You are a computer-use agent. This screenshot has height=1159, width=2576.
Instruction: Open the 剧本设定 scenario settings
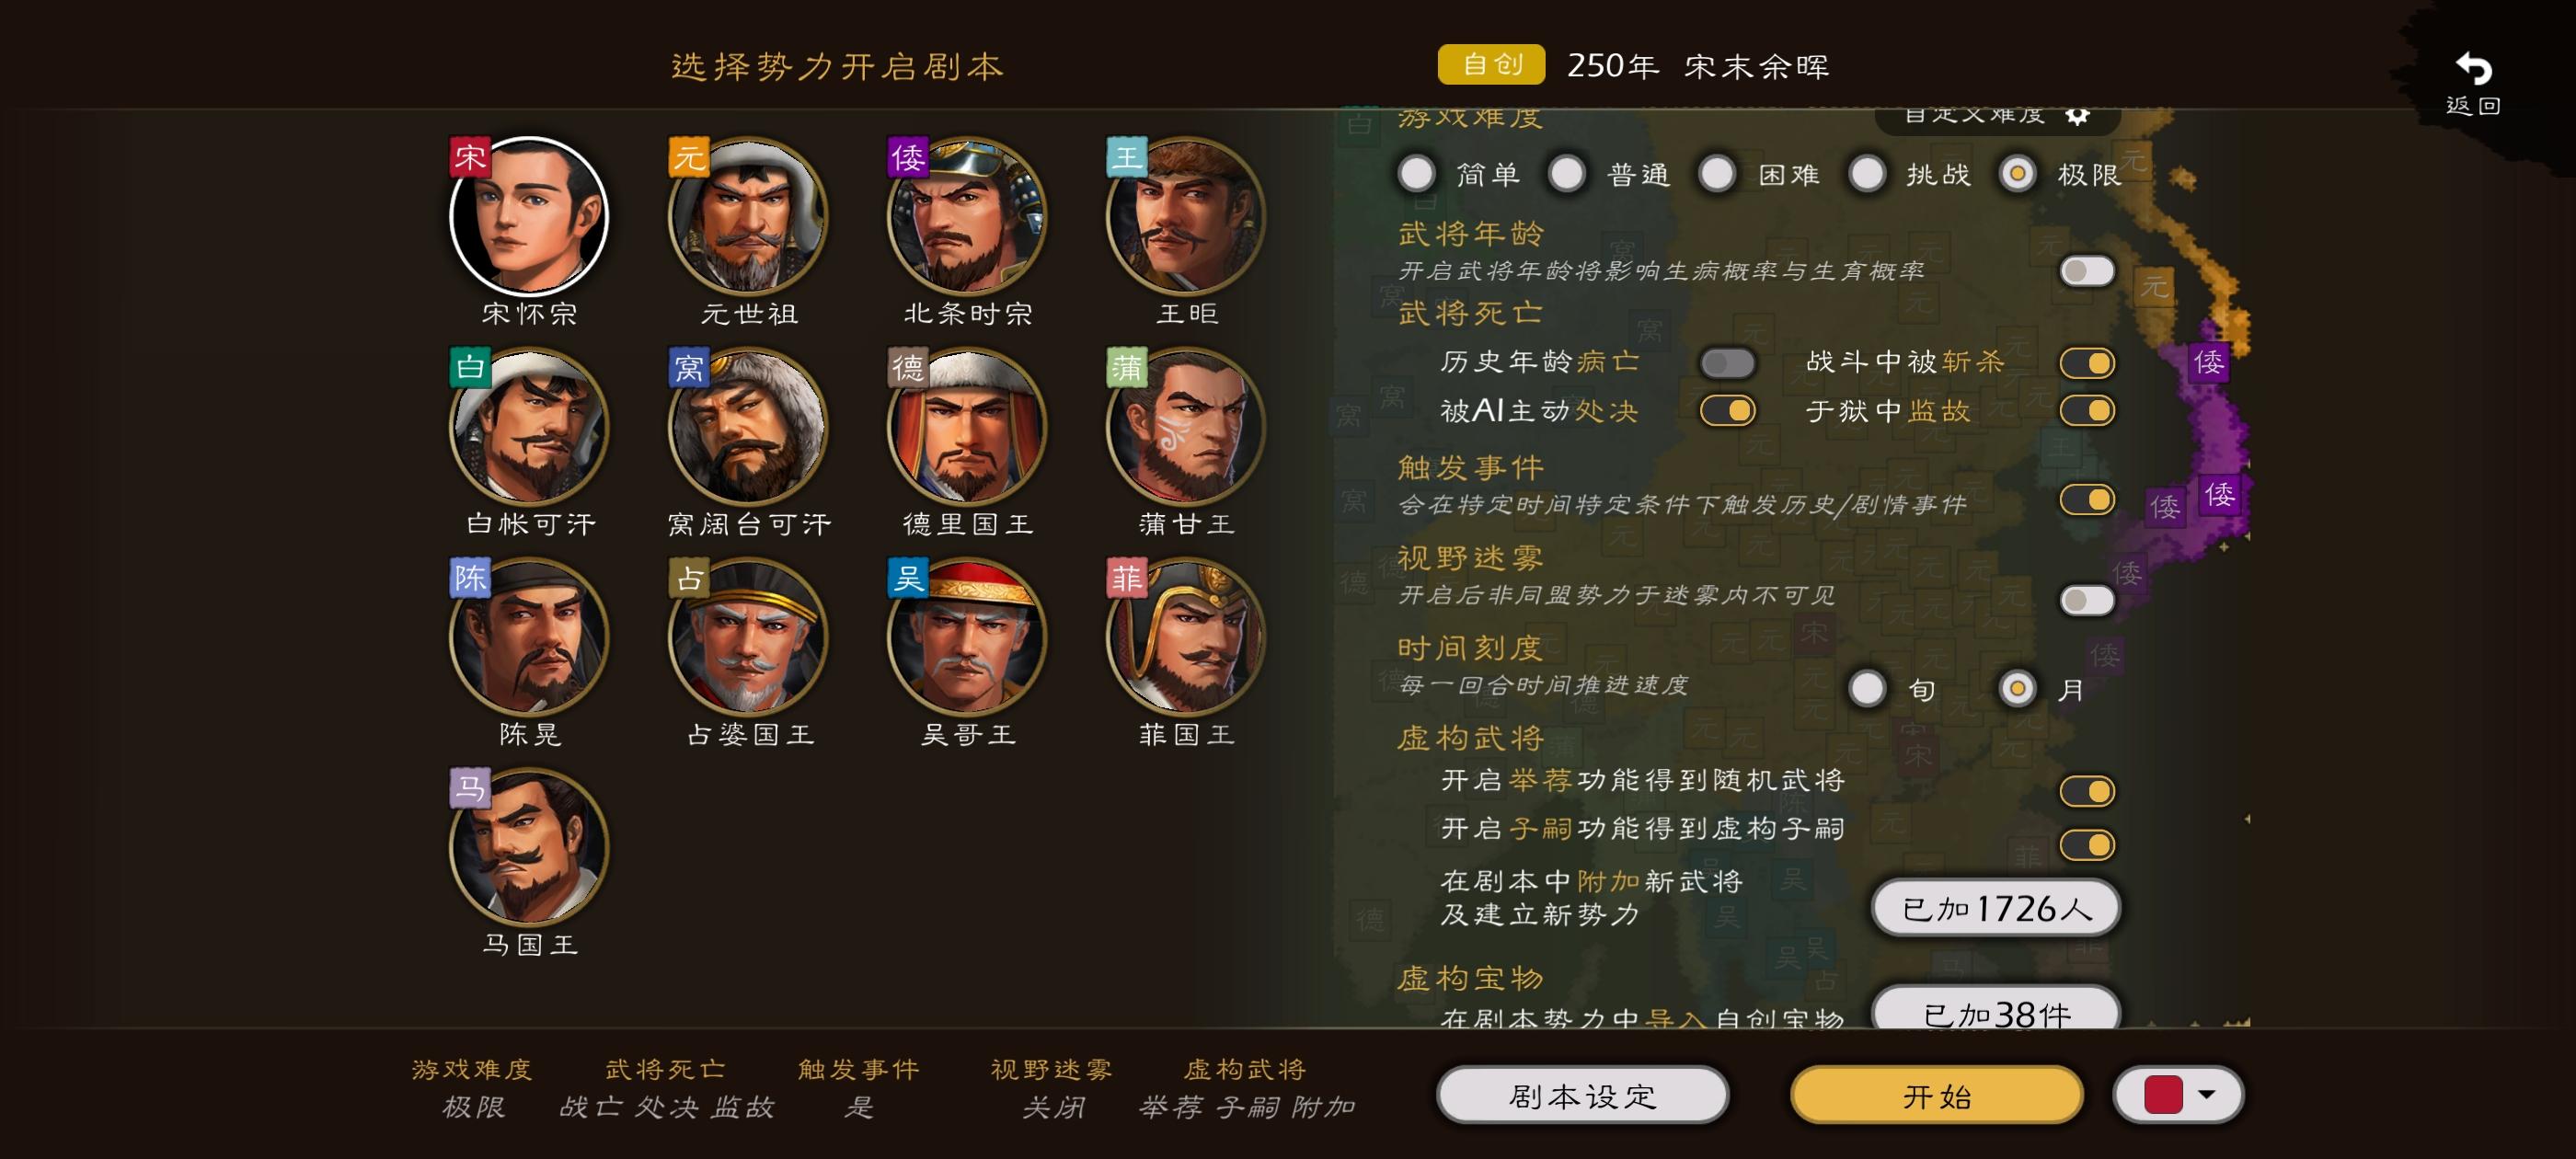click(1583, 1095)
